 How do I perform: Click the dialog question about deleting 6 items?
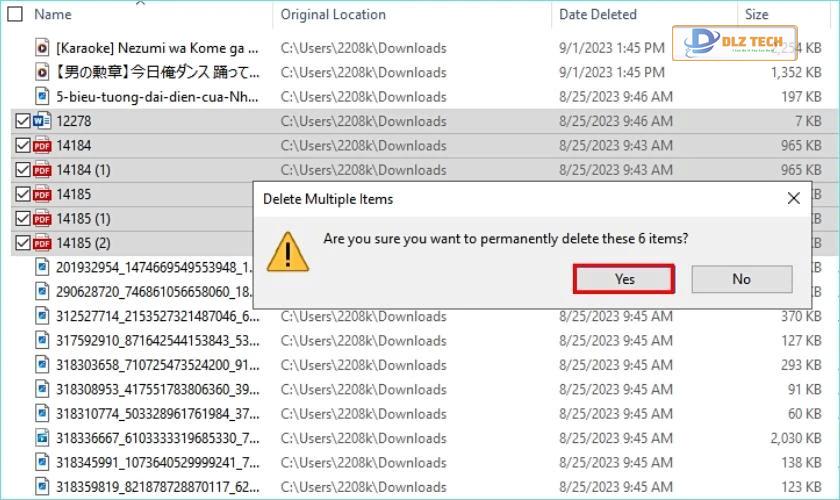(x=505, y=238)
